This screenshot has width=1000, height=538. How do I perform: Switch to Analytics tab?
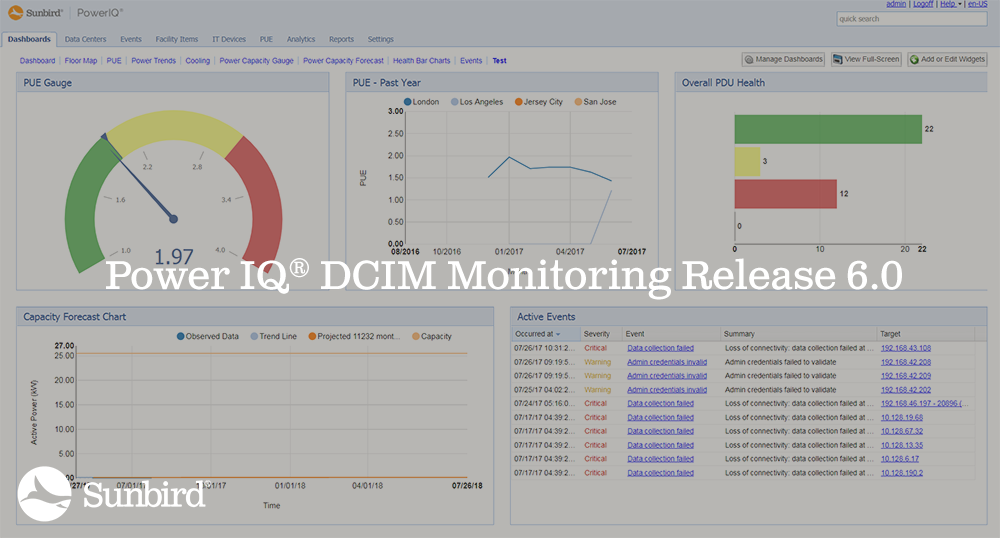point(301,40)
